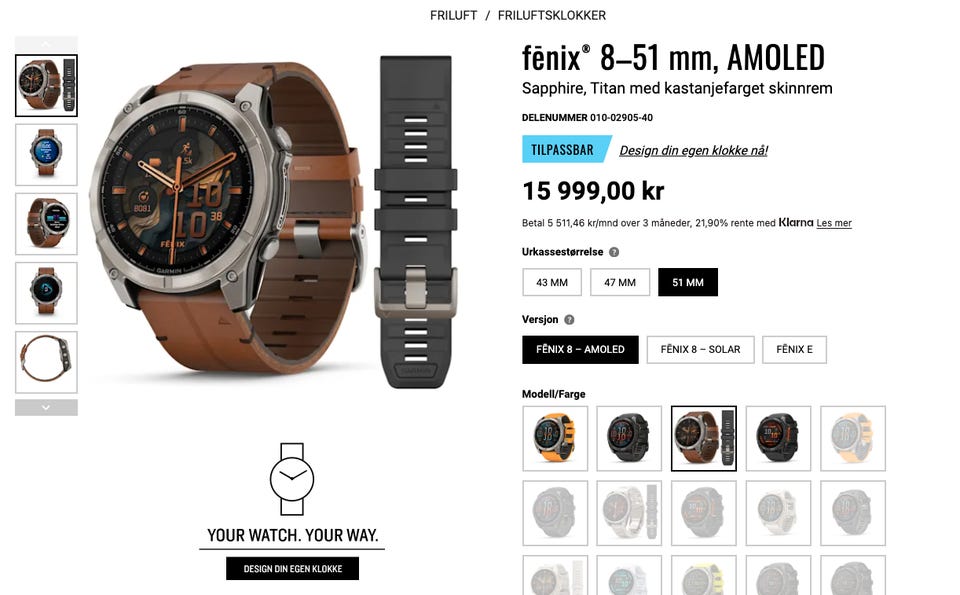Click the DESIGN DIN EGEN KLOKKE button
This screenshot has width=960, height=595.
[x=293, y=569]
